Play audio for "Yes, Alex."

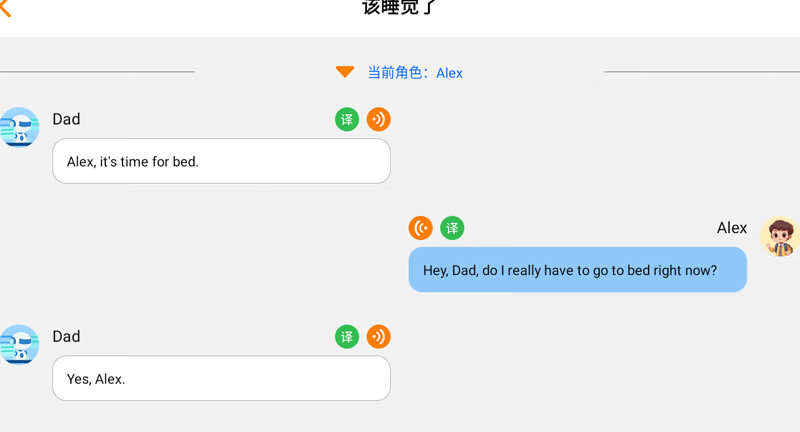[x=379, y=337]
